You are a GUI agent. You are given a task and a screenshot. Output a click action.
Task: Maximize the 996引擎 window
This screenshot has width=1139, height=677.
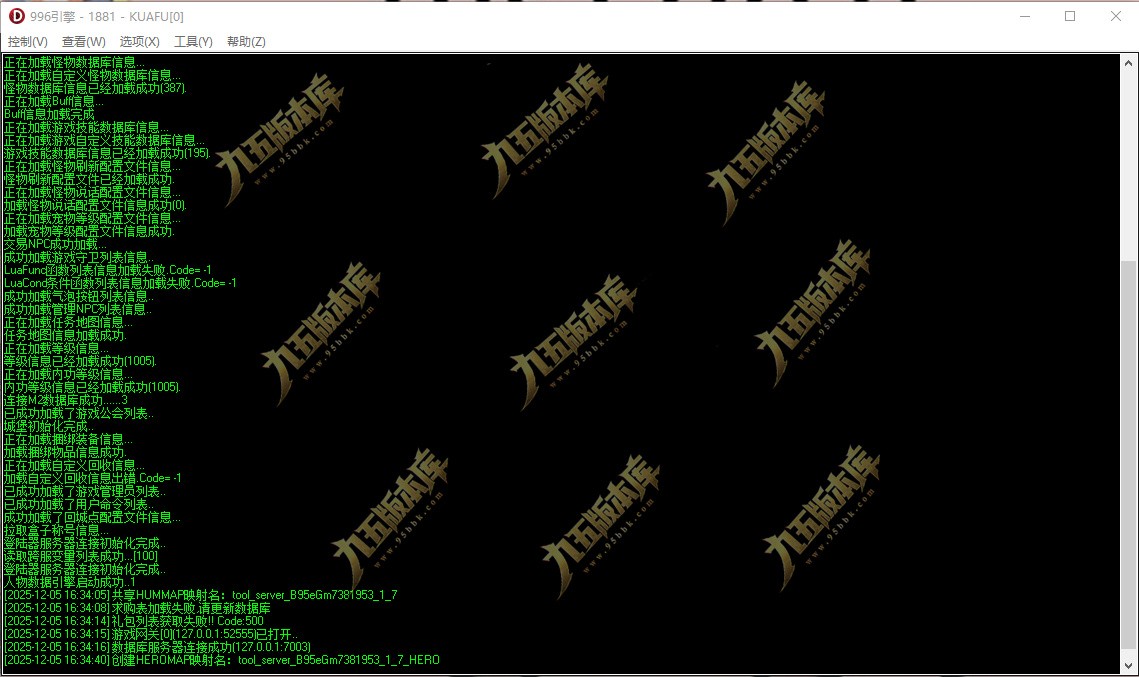click(x=1070, y=16)
